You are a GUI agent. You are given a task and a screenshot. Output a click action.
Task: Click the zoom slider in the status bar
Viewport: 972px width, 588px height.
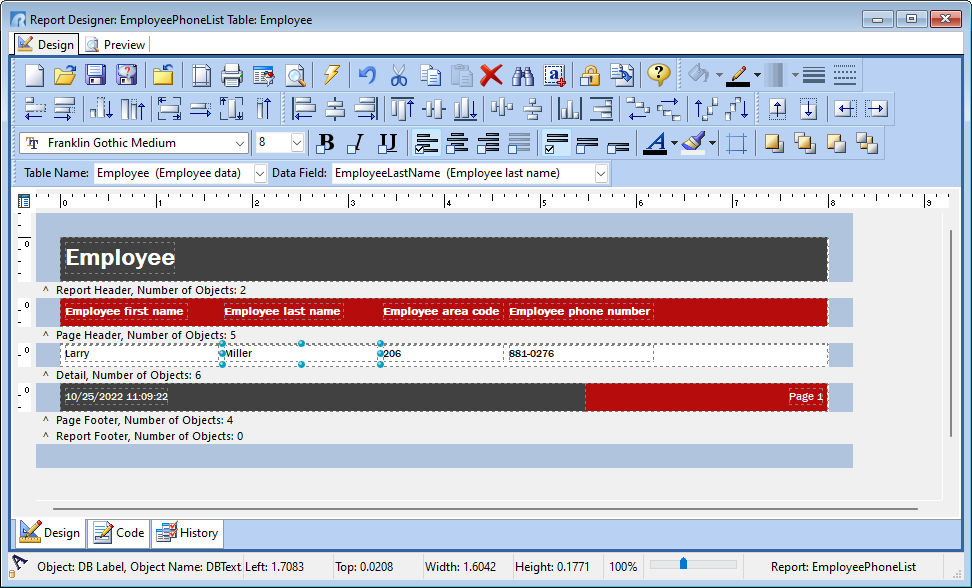[x=693, y=564]
